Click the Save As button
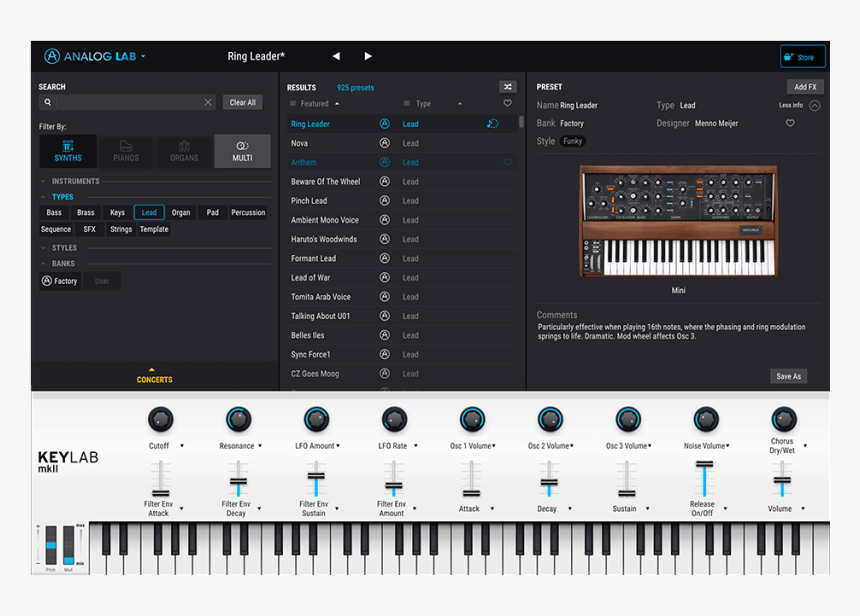The width and height of the screenshot is (860, 616). pyautogui.click(x=789, y=376)
